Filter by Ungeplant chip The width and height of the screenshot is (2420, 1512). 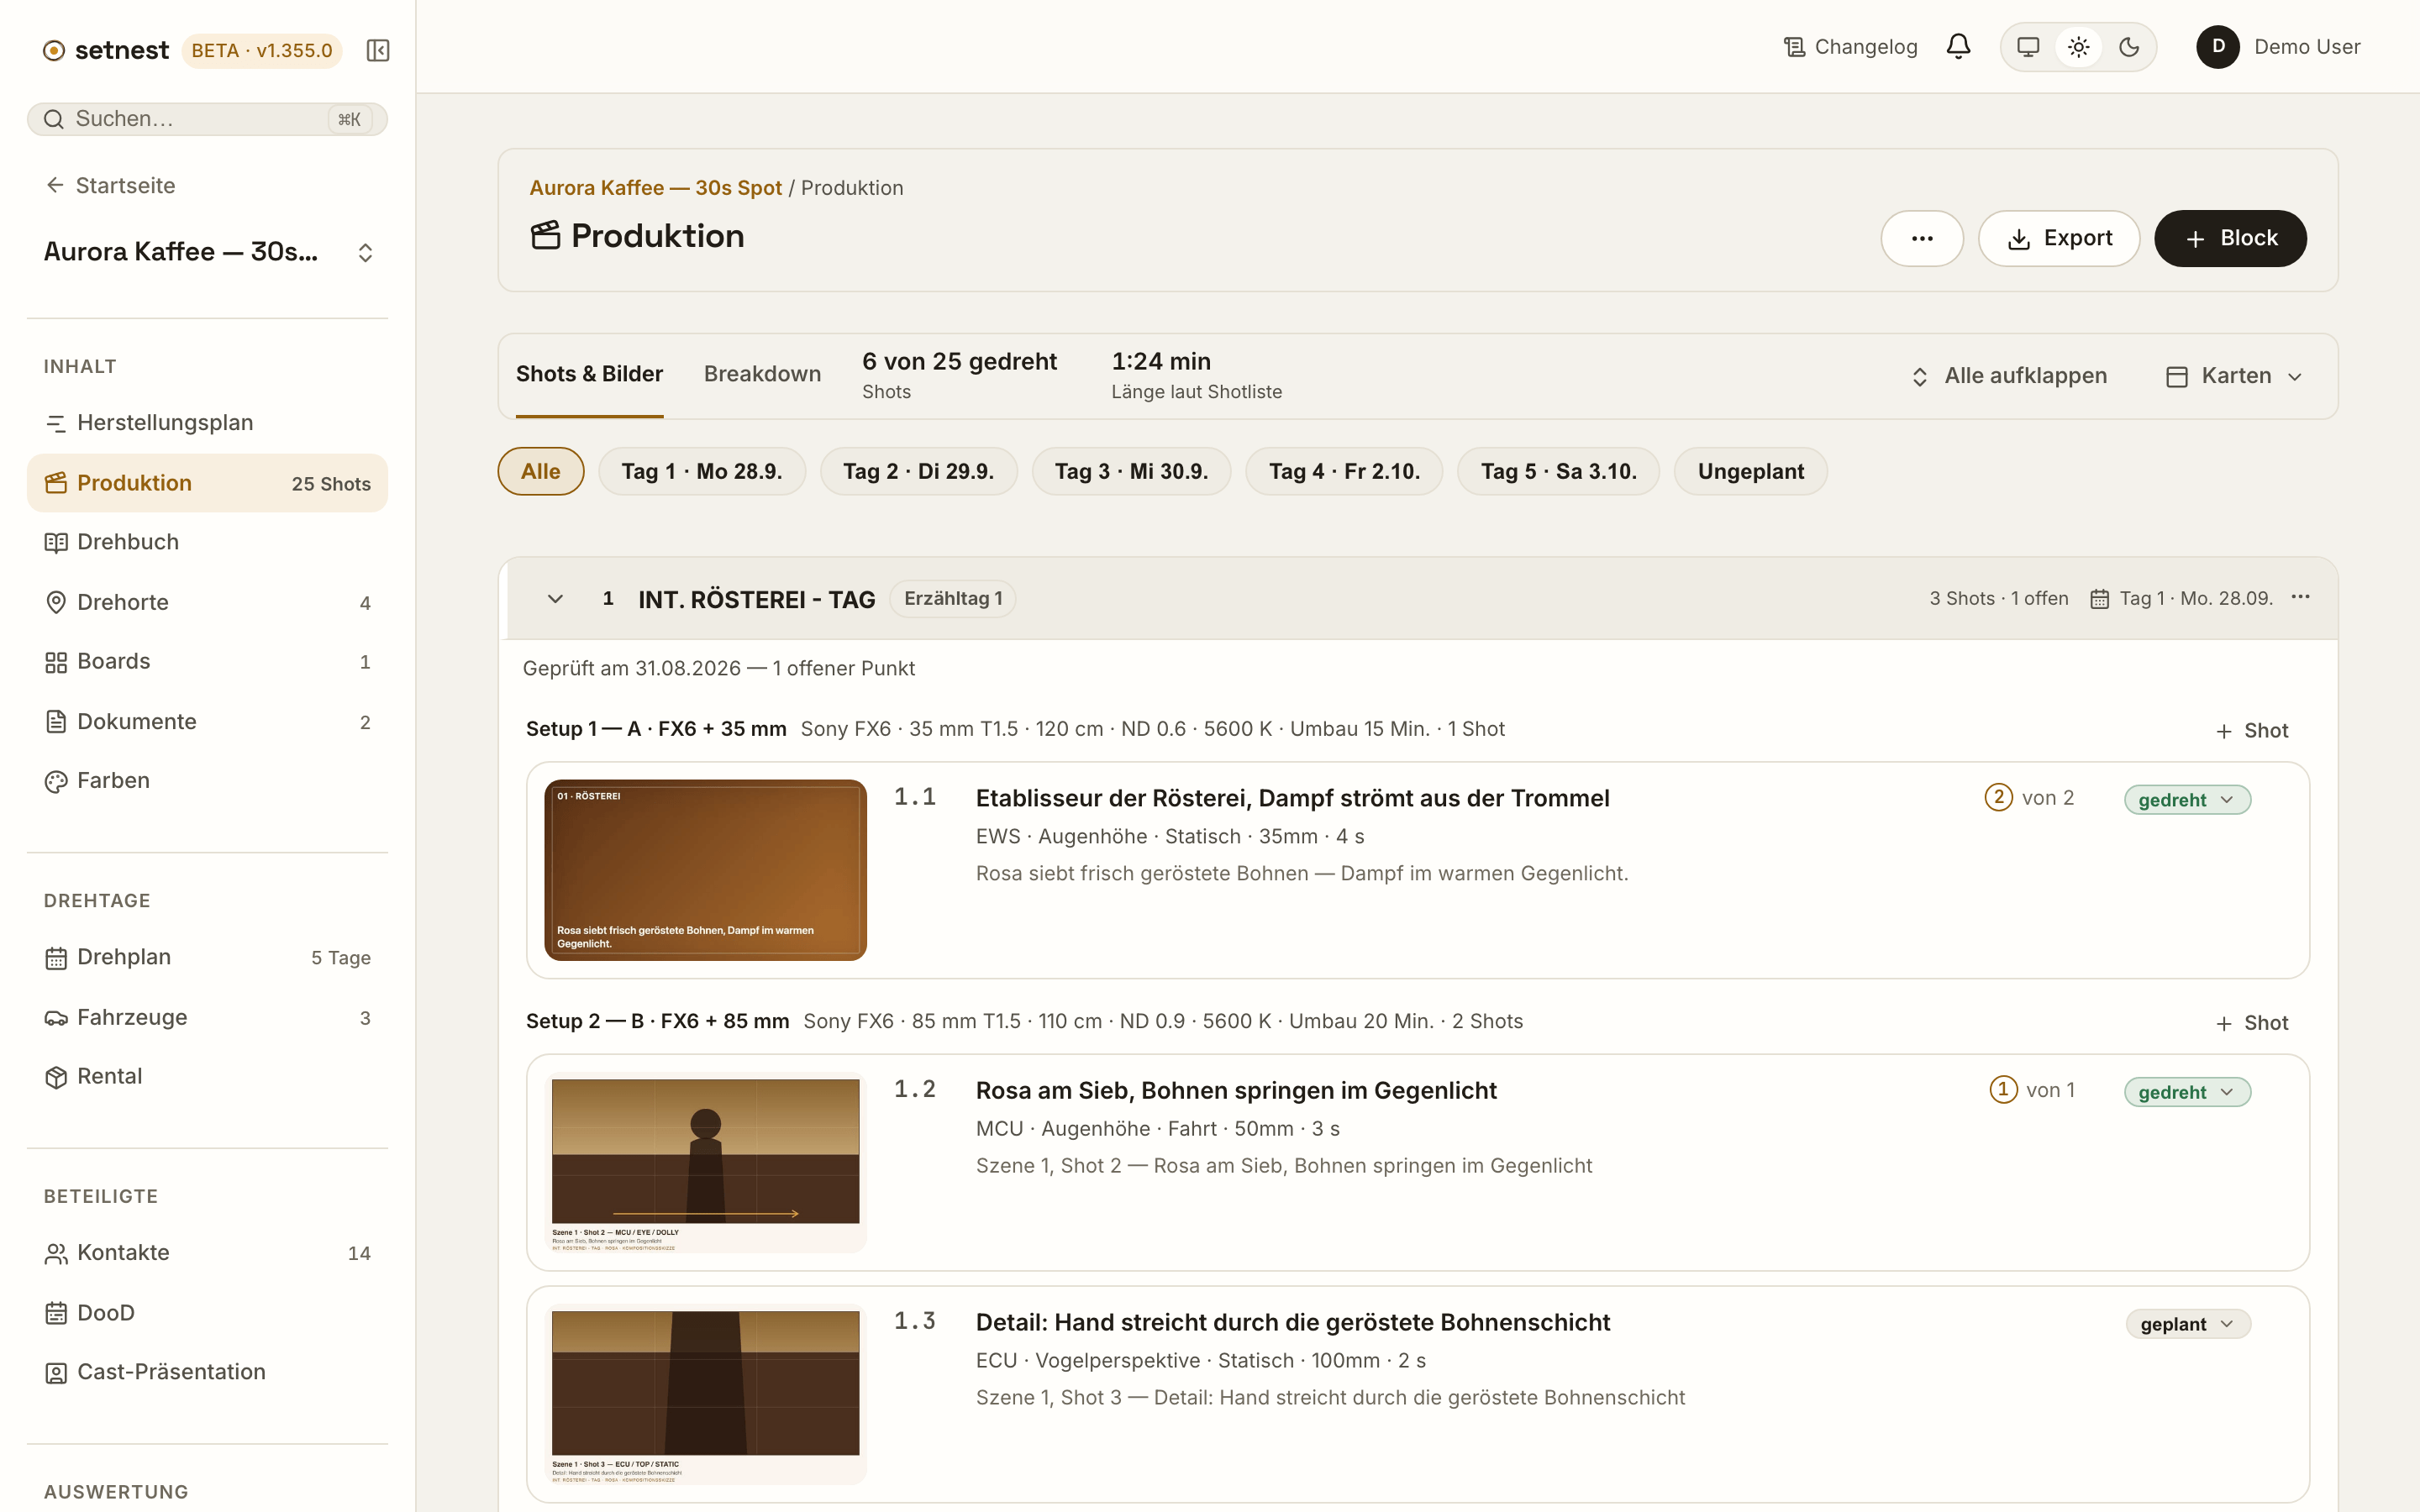coord(1750,471)
